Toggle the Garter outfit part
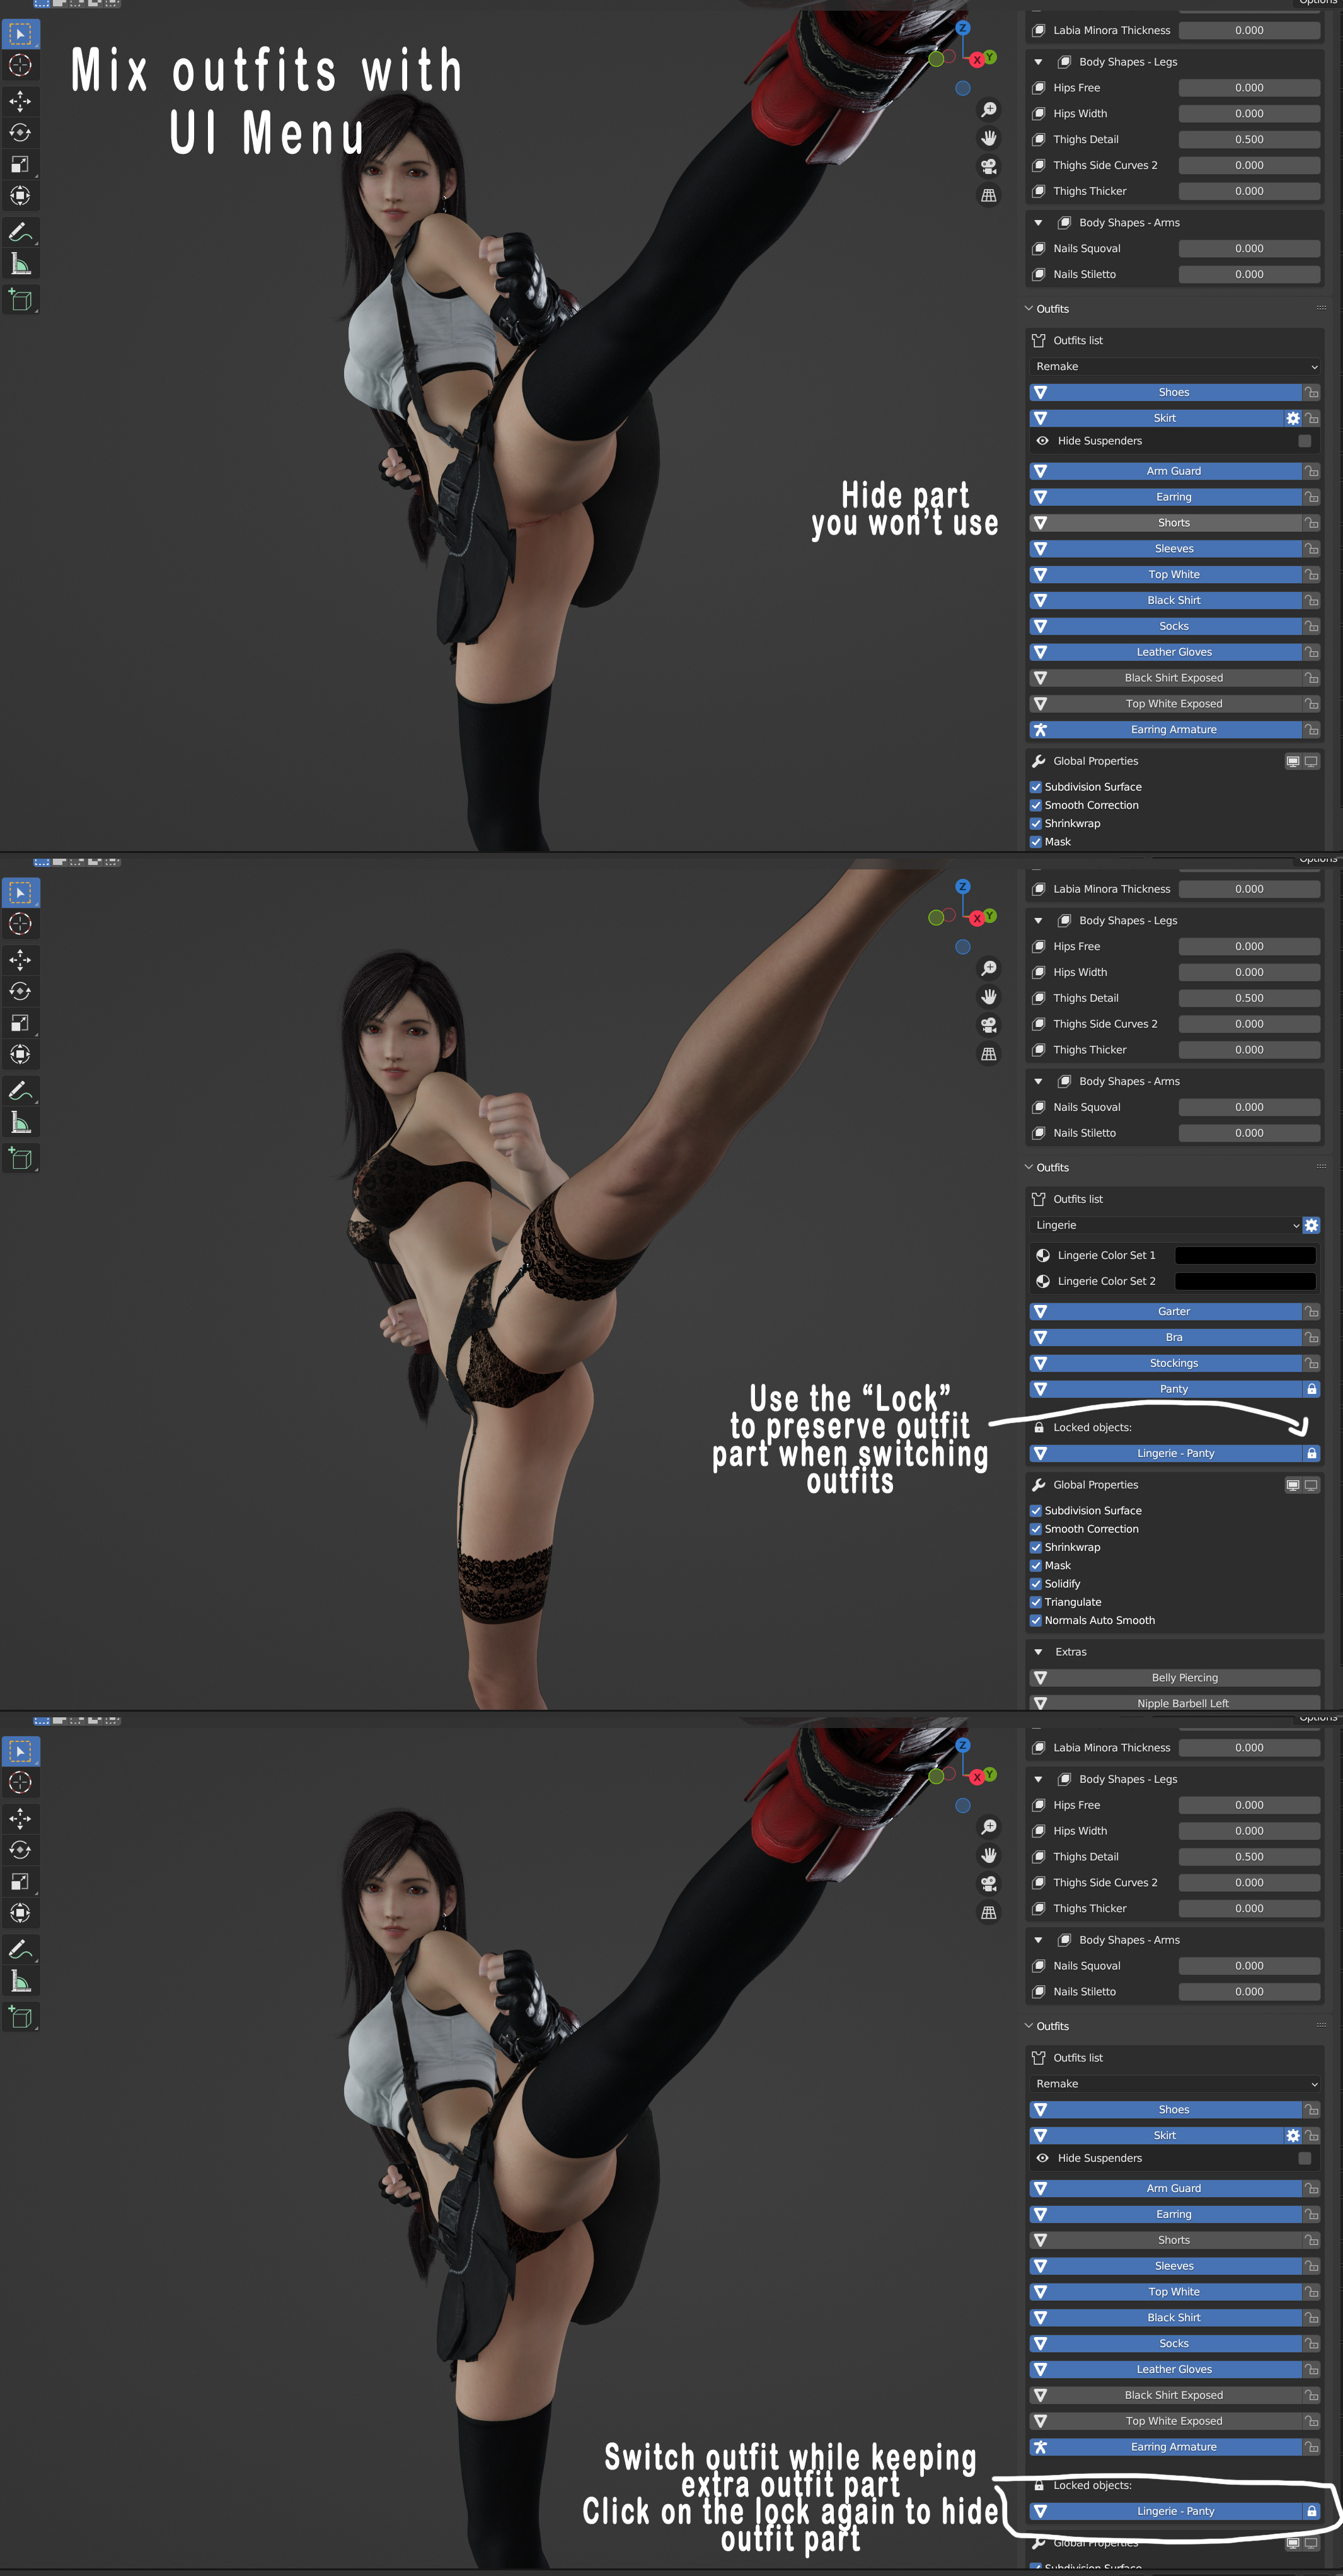The width and height of the screenshot is (1343, 2576). point(1165,1311)
